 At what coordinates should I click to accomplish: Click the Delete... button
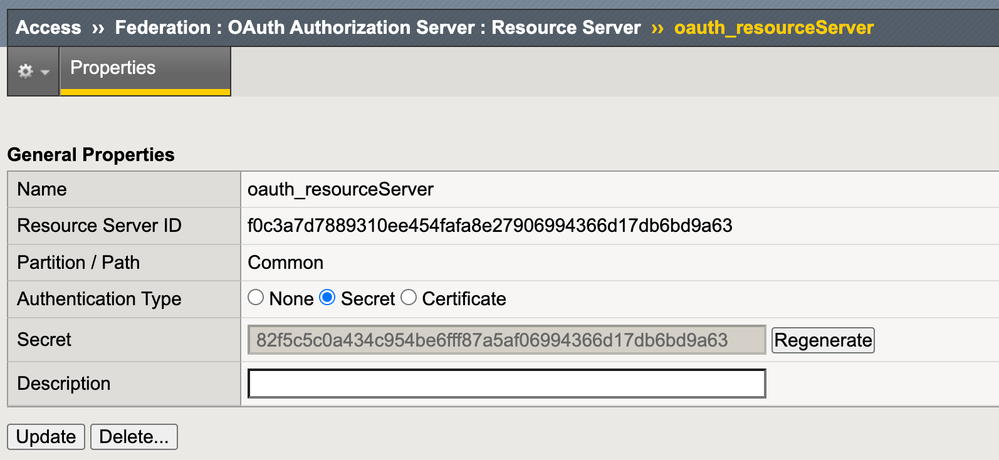point(134,437)
